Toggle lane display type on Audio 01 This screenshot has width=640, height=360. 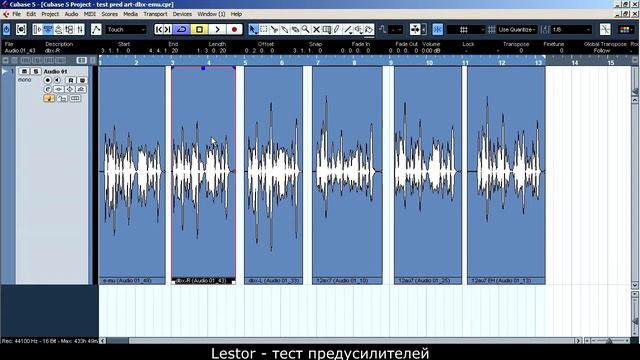click(x=75, y=98)
